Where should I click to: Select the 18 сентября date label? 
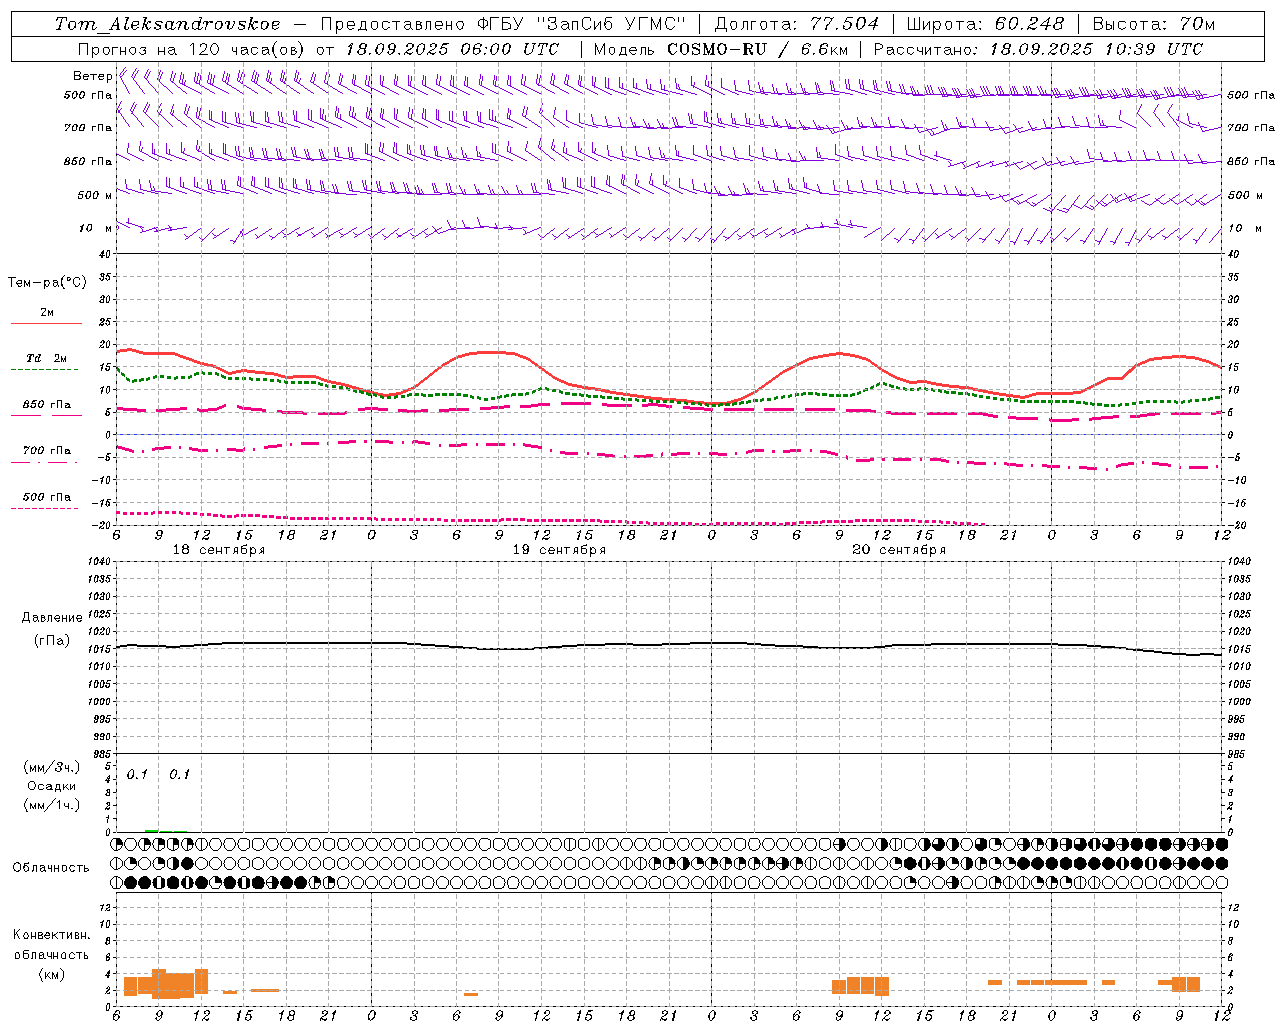point(219,550)
